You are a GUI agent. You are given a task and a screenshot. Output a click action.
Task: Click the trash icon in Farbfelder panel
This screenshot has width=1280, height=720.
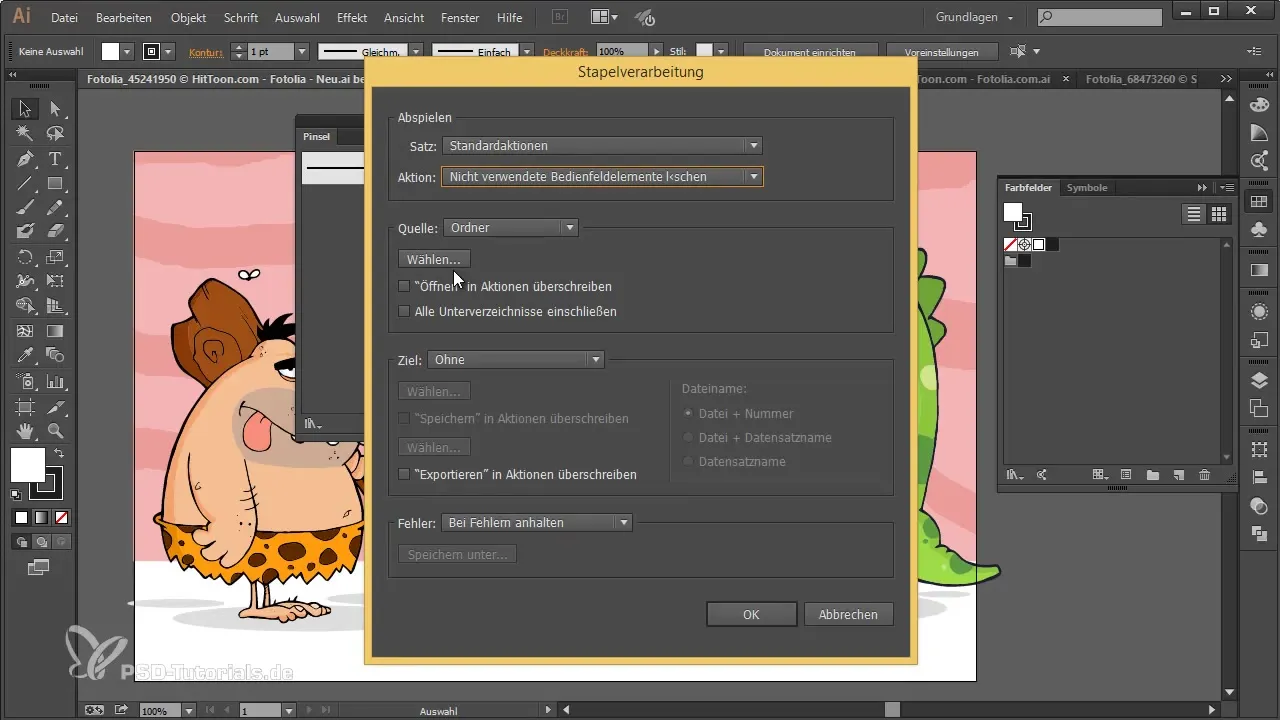pyautogui.click(x=1204, y=475)
